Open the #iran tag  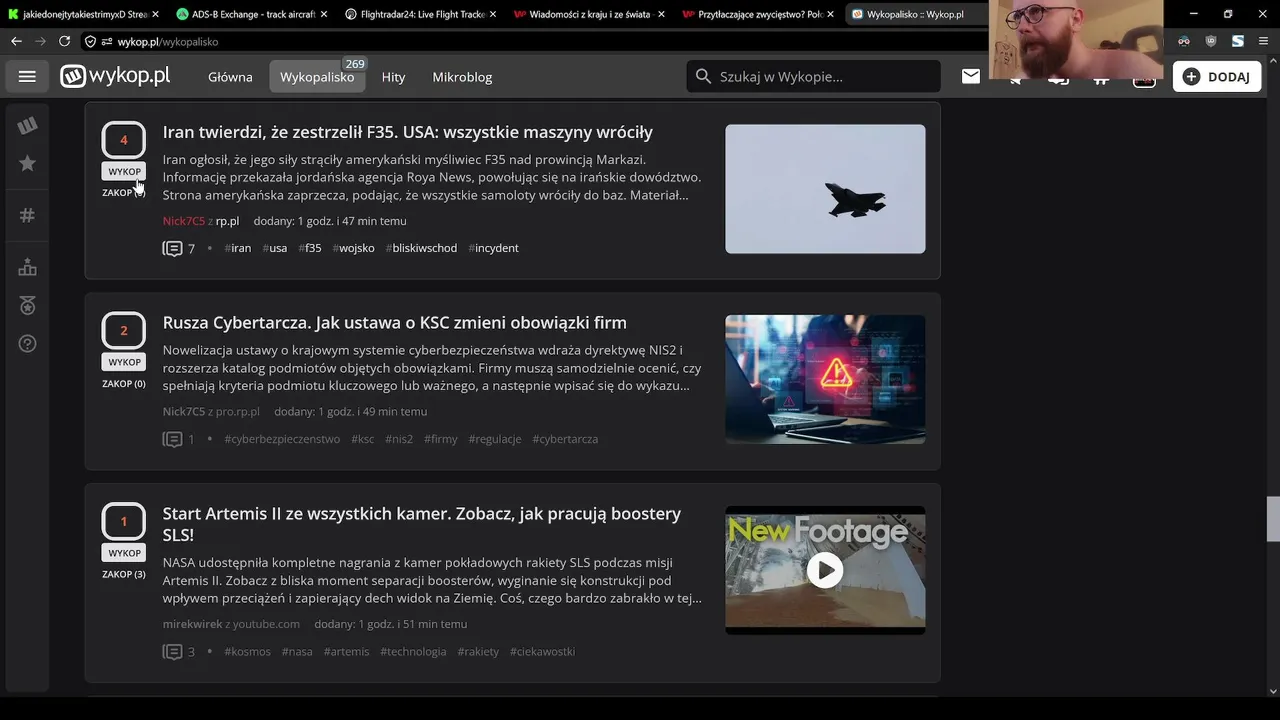(x=238, y=248)
